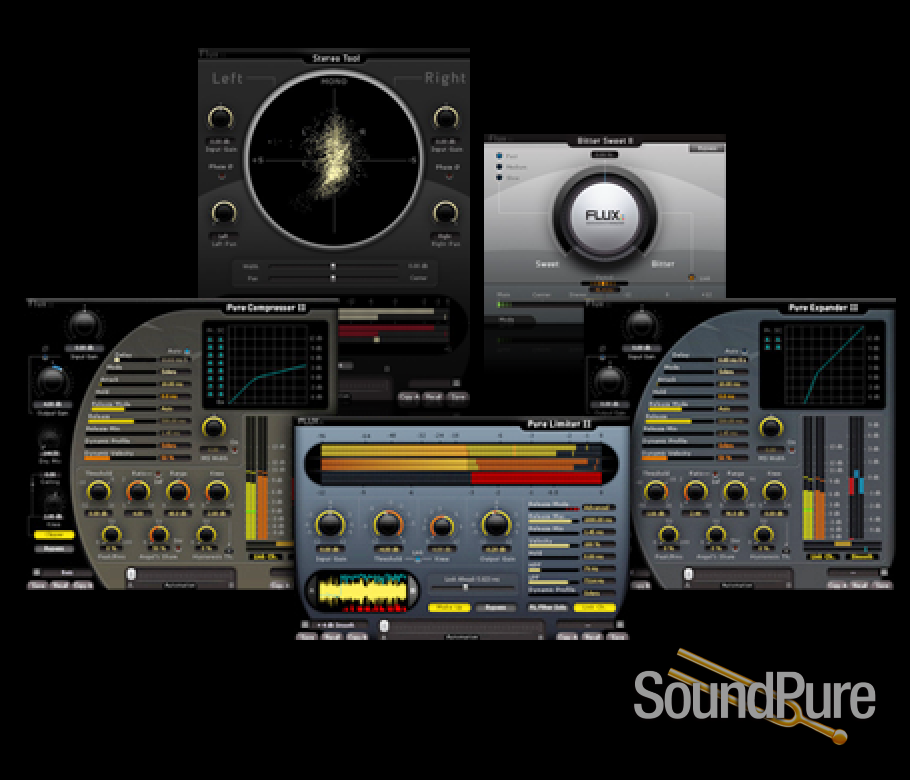
Task: Toggle the Auto delay switch in Pure Compressor II
Action: [187, 352]
